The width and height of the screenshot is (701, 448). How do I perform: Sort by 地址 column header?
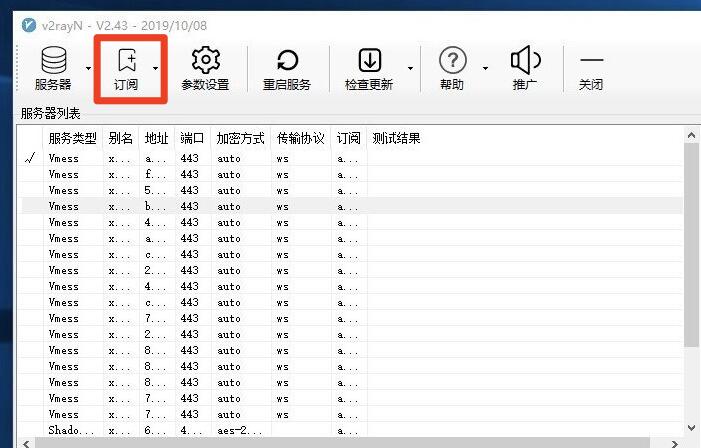[157, 138]
